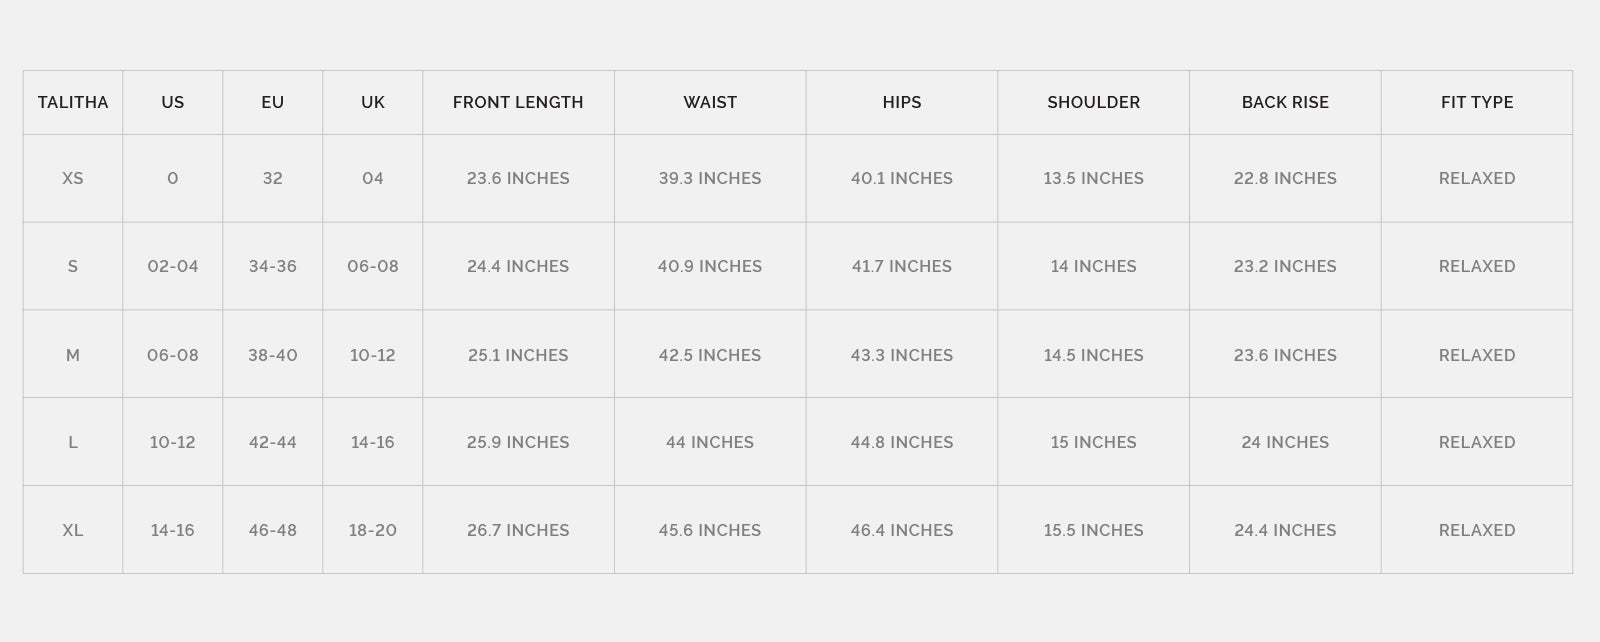The image size is (1600, 642).
Task: Click the FIT TYPE column header
Action: point(1477,102)
